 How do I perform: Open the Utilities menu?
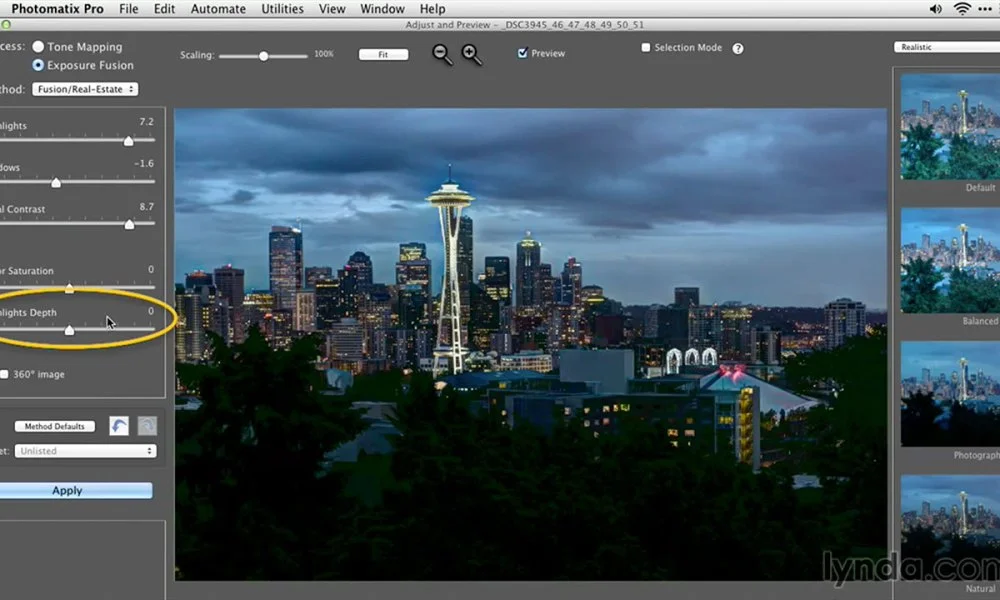point(283,9)
